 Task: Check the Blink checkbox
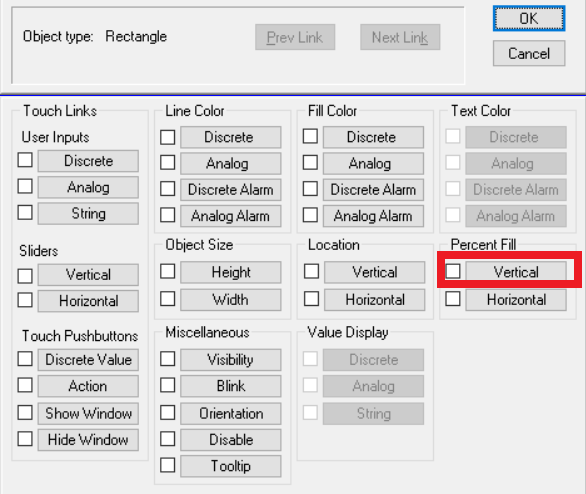pyautogui.click(x=167, y=385)
